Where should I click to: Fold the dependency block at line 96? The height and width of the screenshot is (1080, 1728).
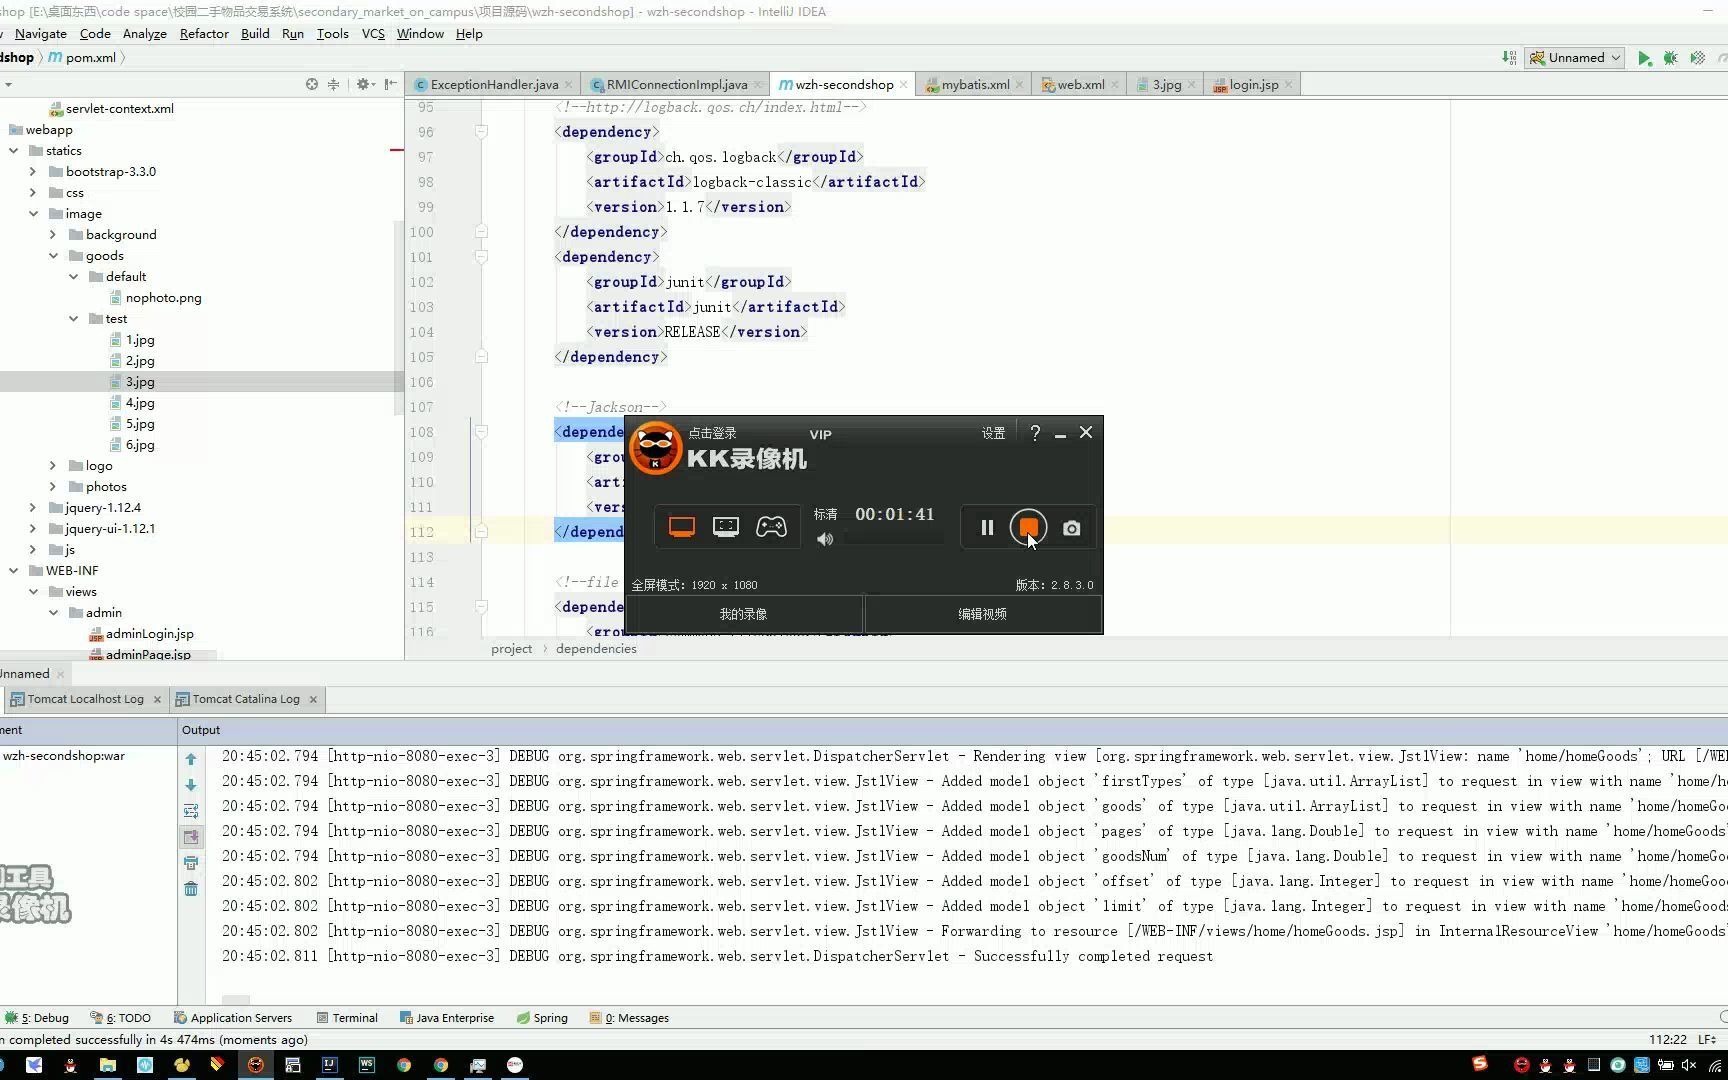[x=481, y=132]
